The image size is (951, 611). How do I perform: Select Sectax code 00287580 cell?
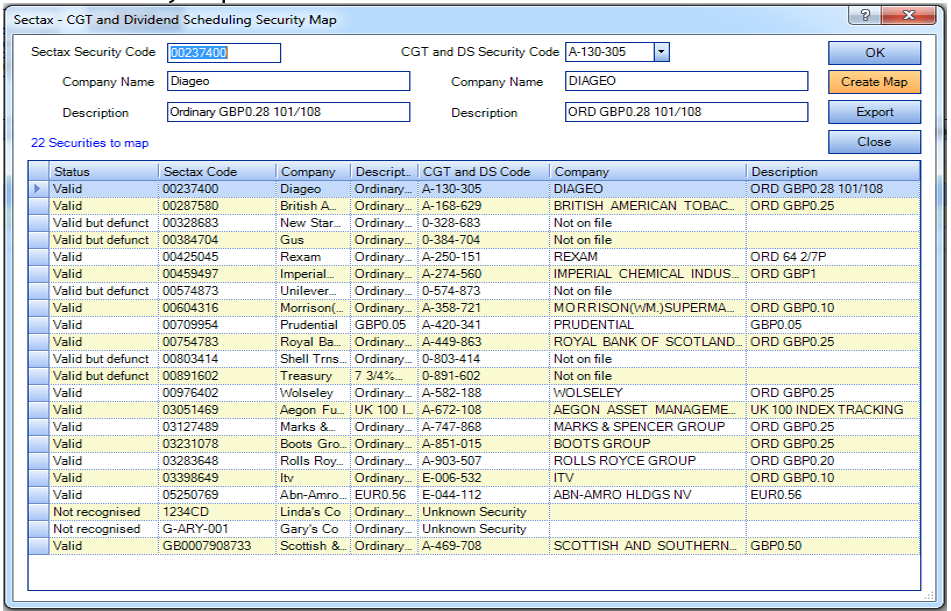217,206
